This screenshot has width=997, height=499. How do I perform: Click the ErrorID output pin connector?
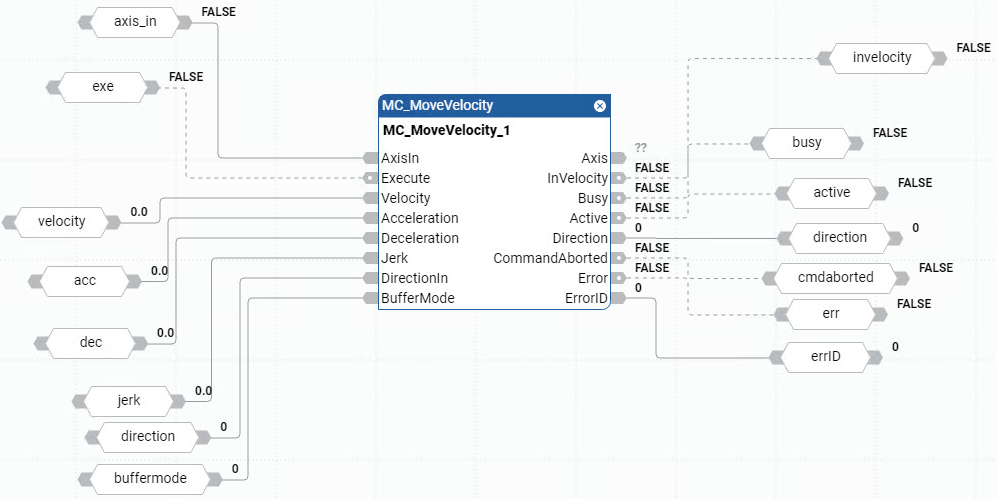[619, 298]
